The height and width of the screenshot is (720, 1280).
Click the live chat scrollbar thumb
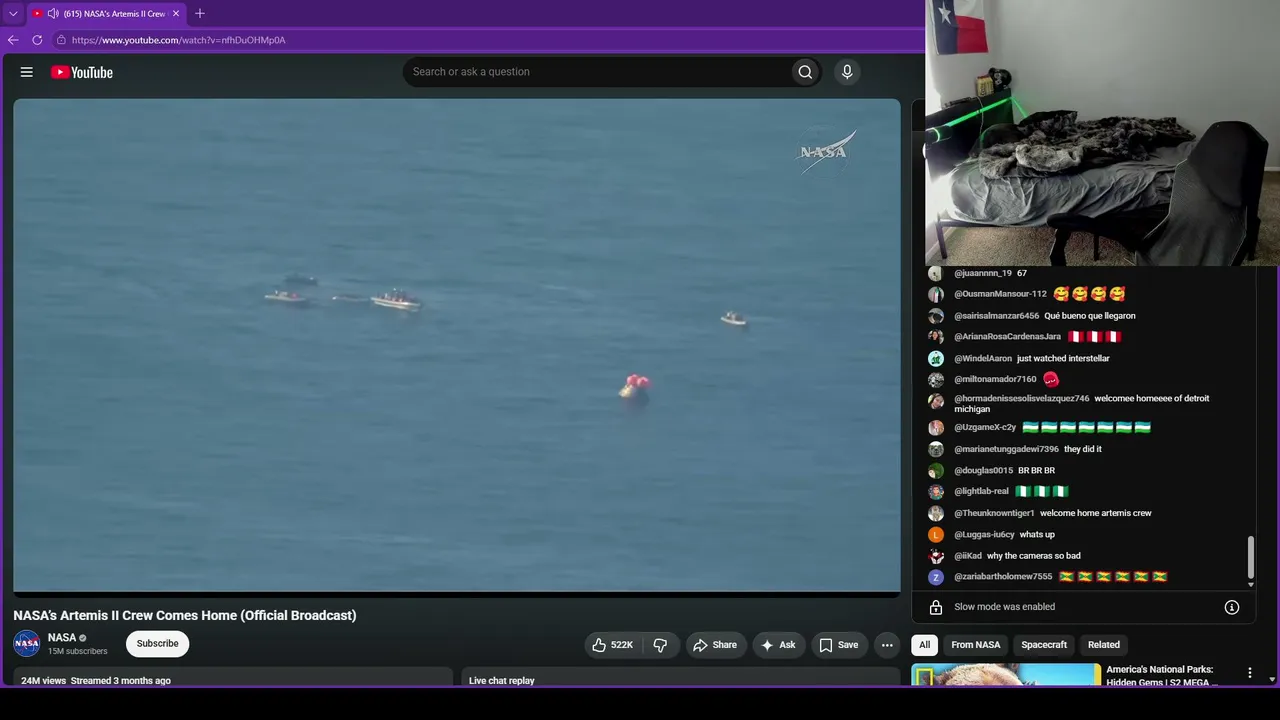click(1250, 557)
